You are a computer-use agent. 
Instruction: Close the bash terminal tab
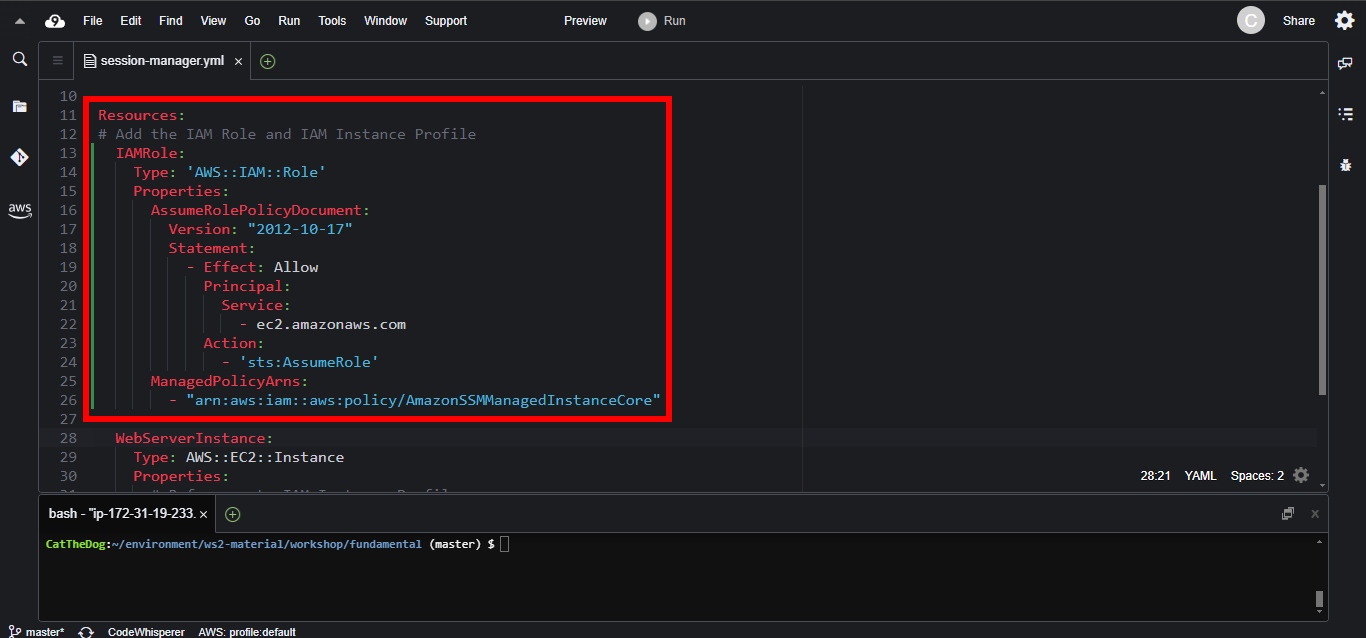(x=203, y=514)
